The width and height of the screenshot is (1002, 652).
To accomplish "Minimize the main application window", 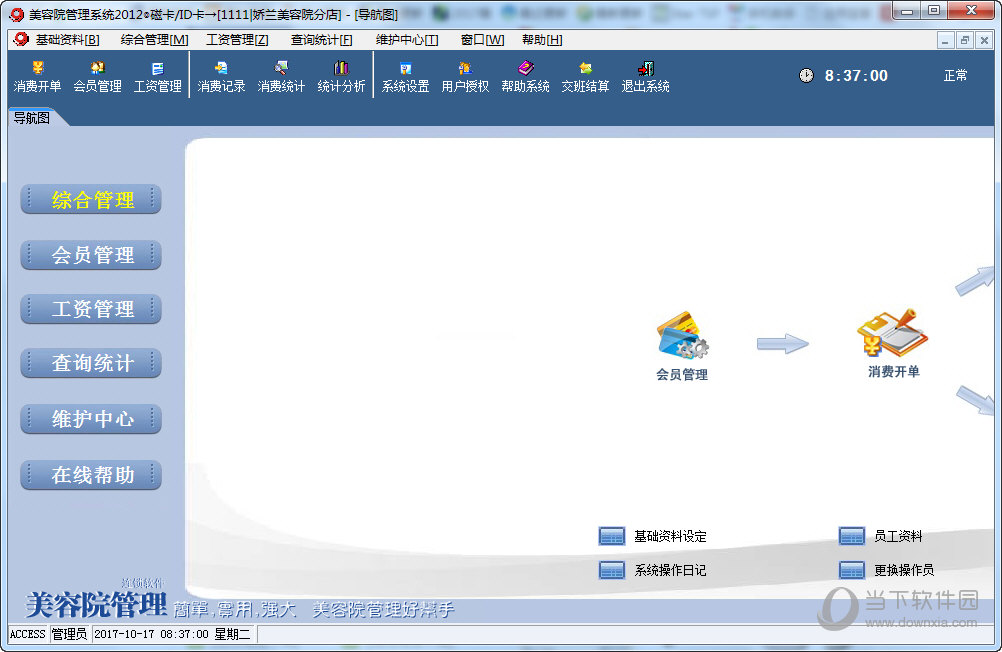I will (x=907, y=10).
